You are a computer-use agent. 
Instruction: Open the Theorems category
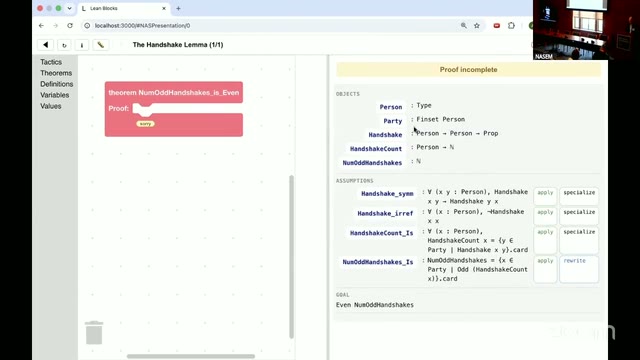pyautogui.click(x=56, y=73)
